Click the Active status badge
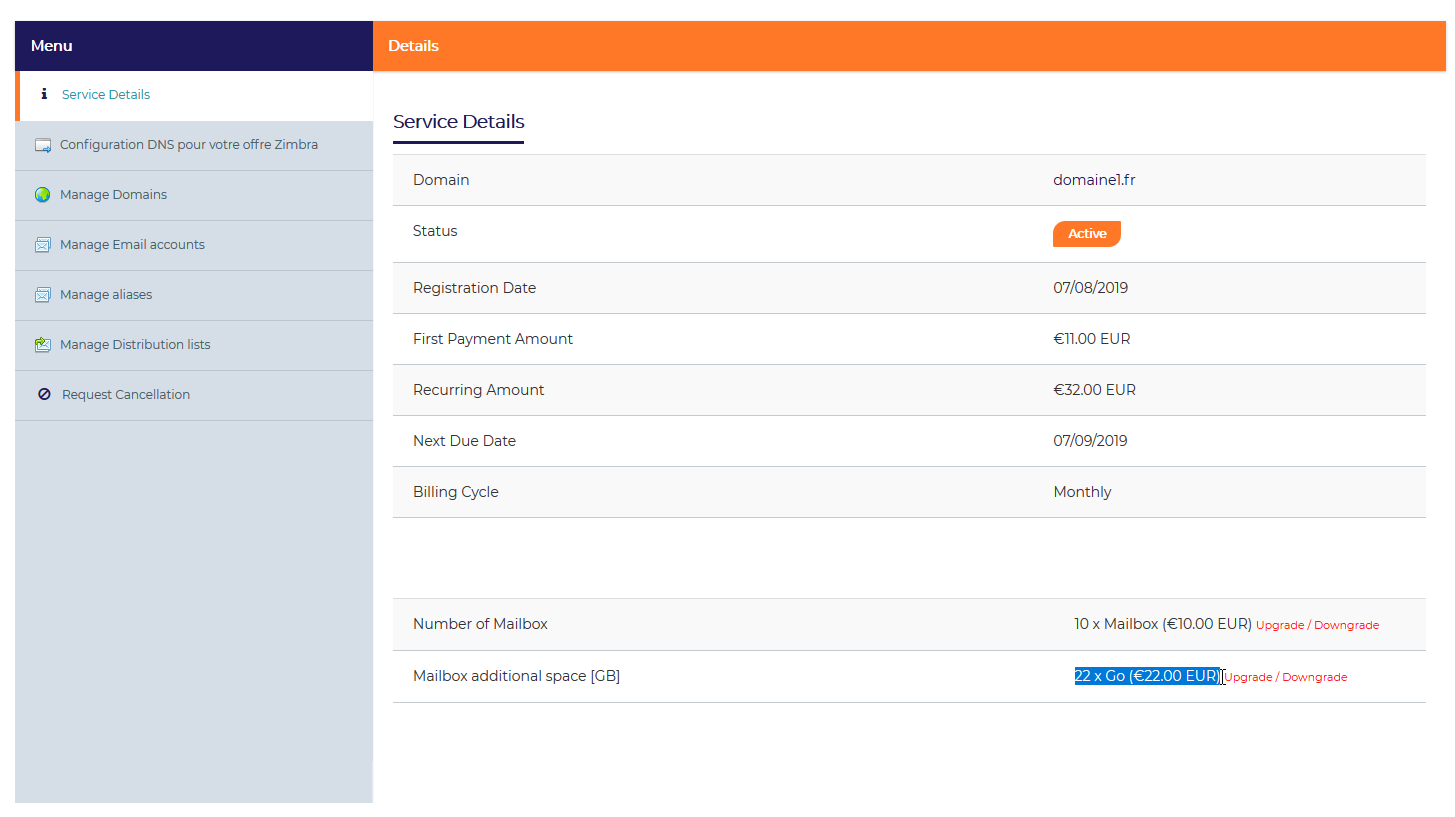Image resolution: width=1455 pixels, height=817 pixels. 1087,234
